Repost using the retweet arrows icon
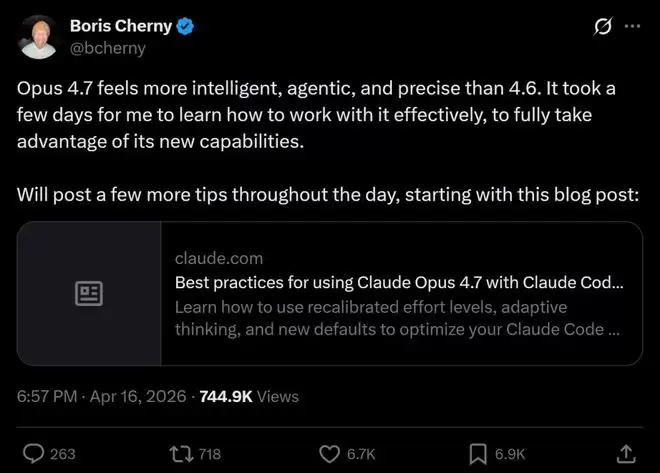This screenshot has width=660, height=473. (181, 454)
